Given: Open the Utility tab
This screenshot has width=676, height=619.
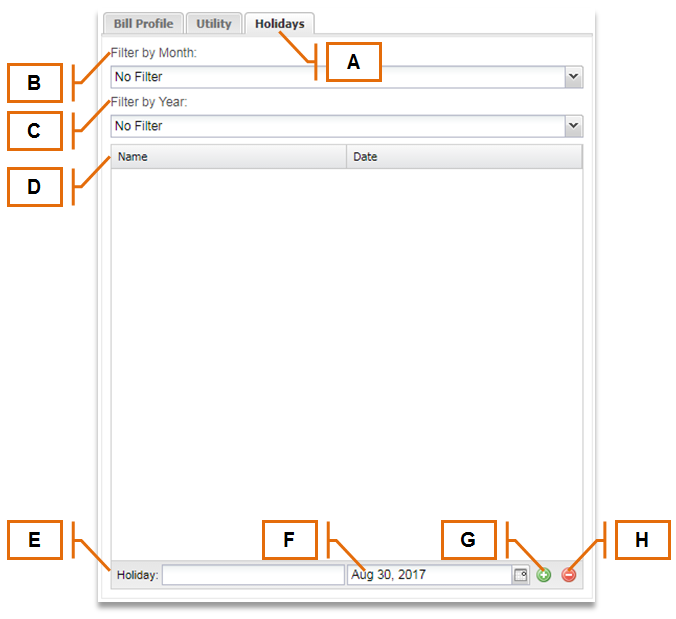Looking at the screenshot, I should 214,24.
